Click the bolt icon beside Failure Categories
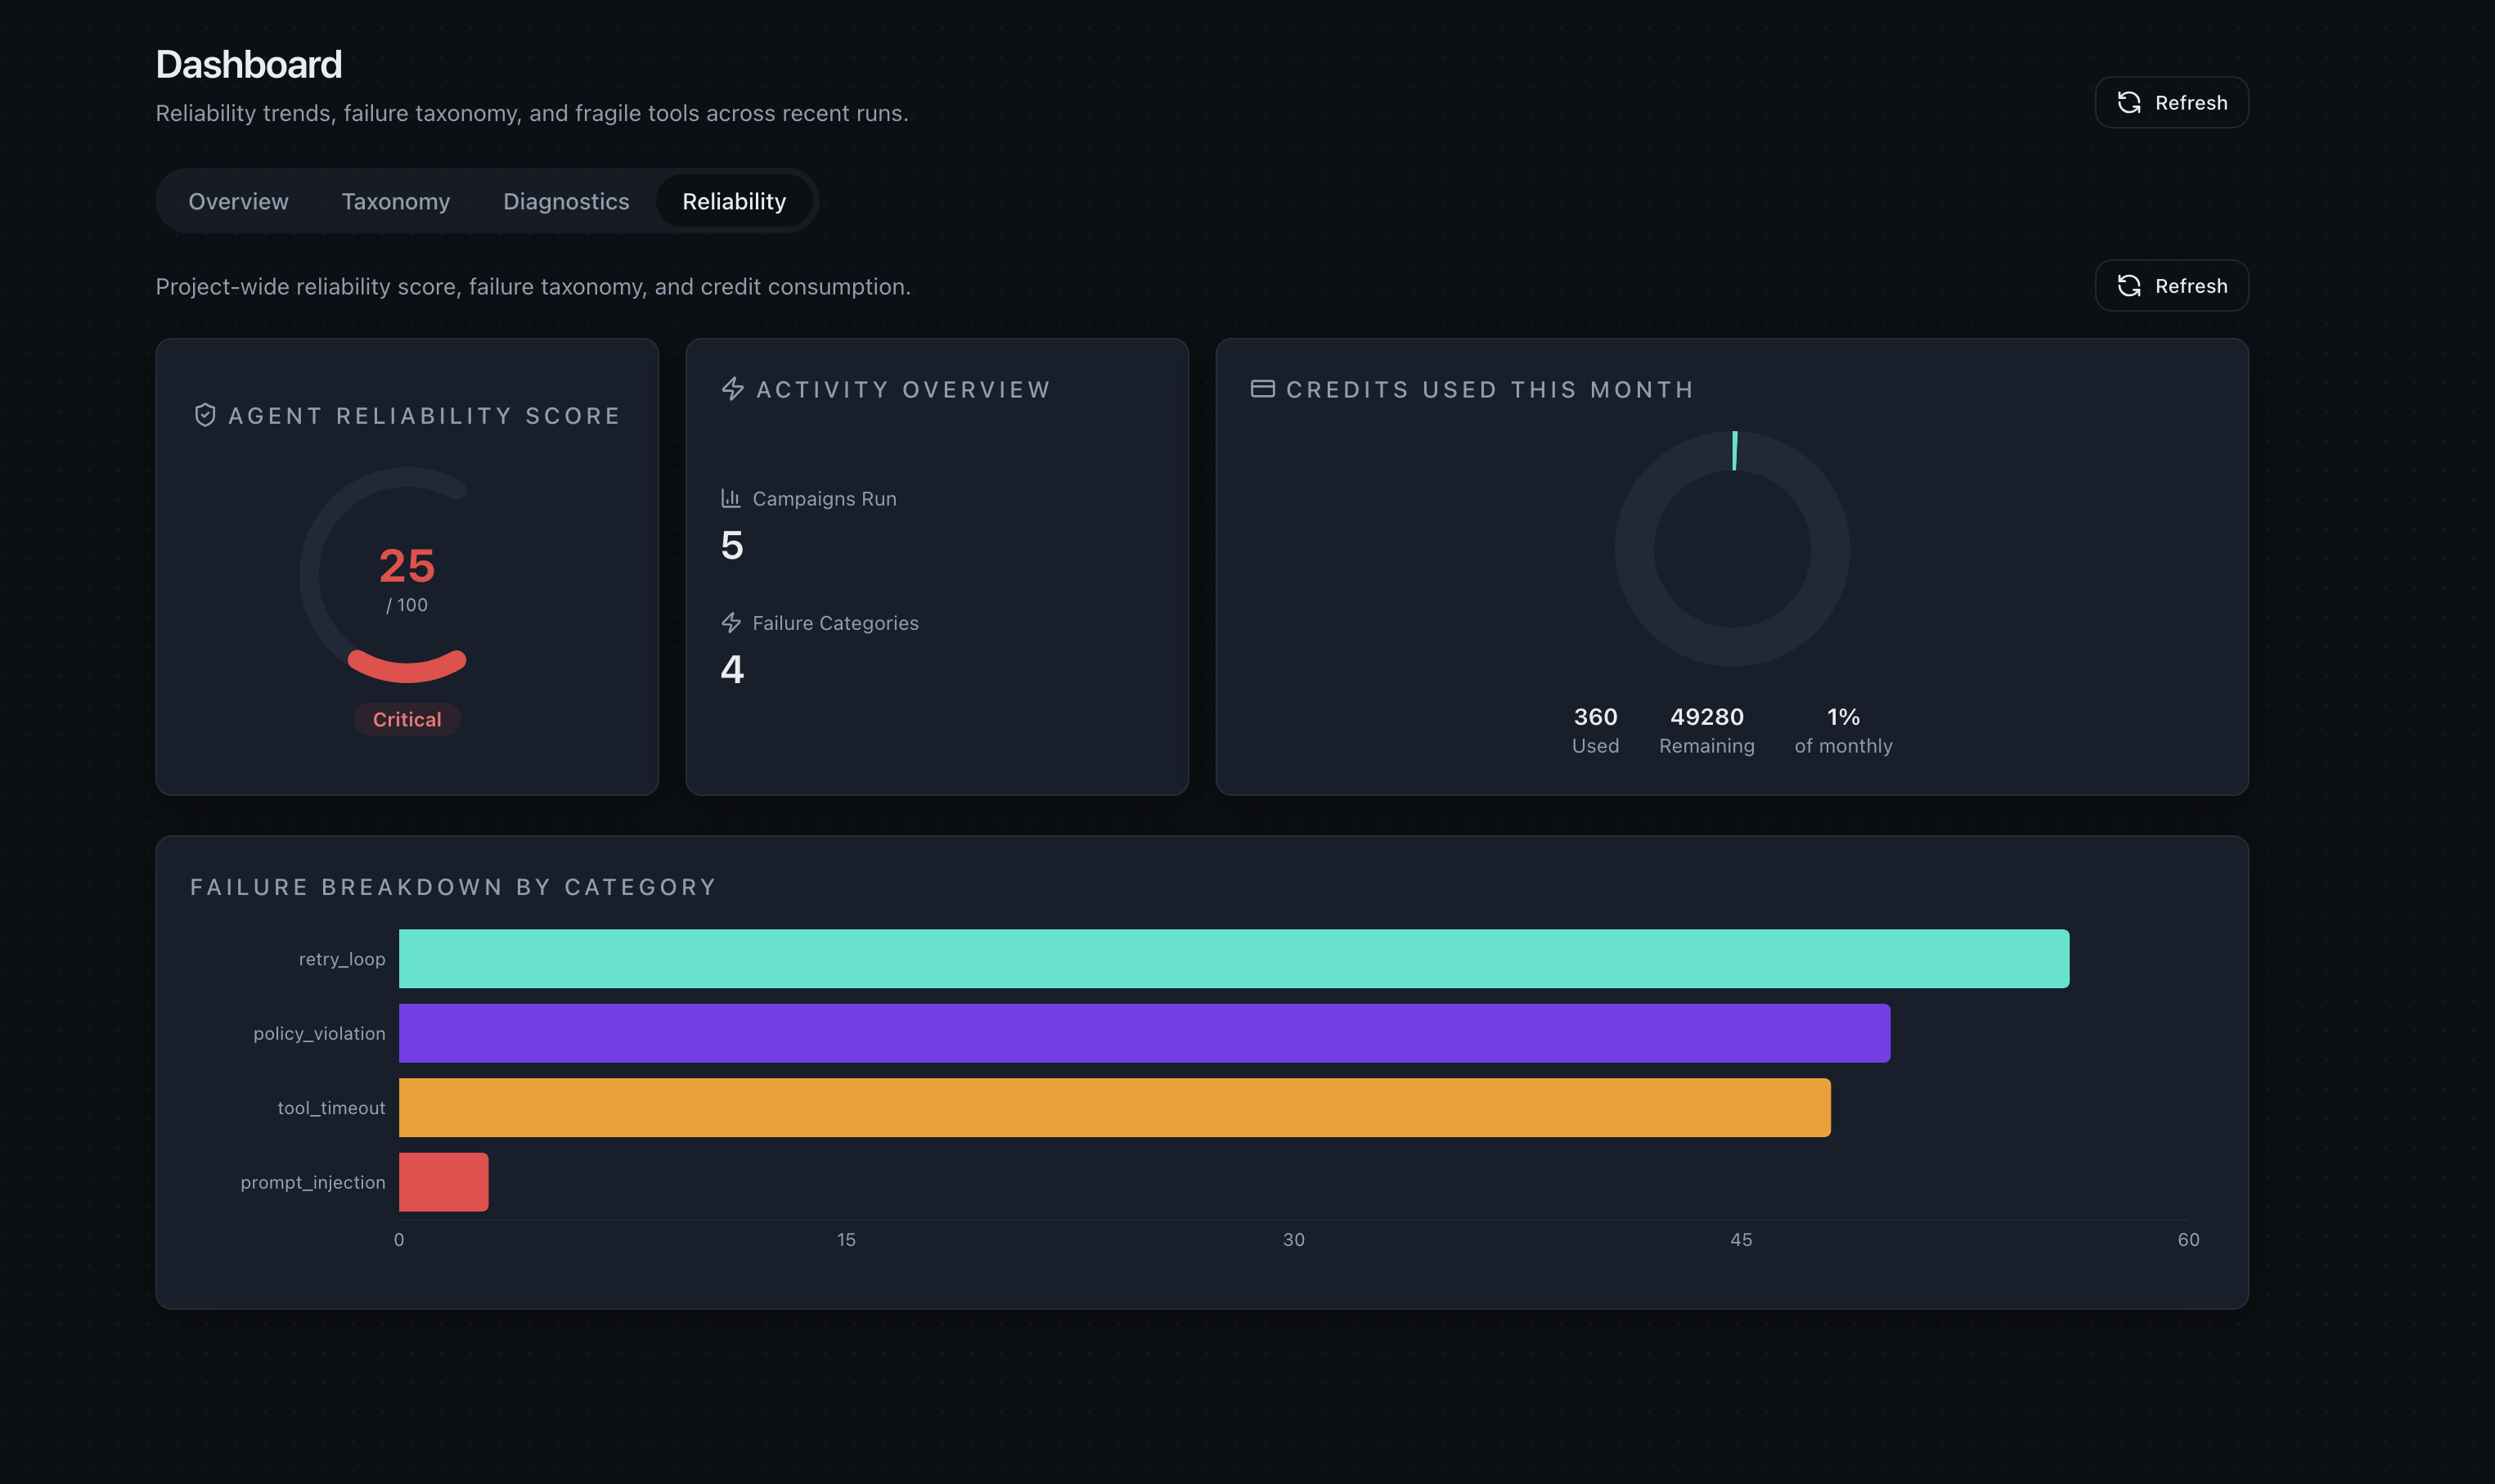The height and width of the screenshot is (1484, 2495). point(731,622)
